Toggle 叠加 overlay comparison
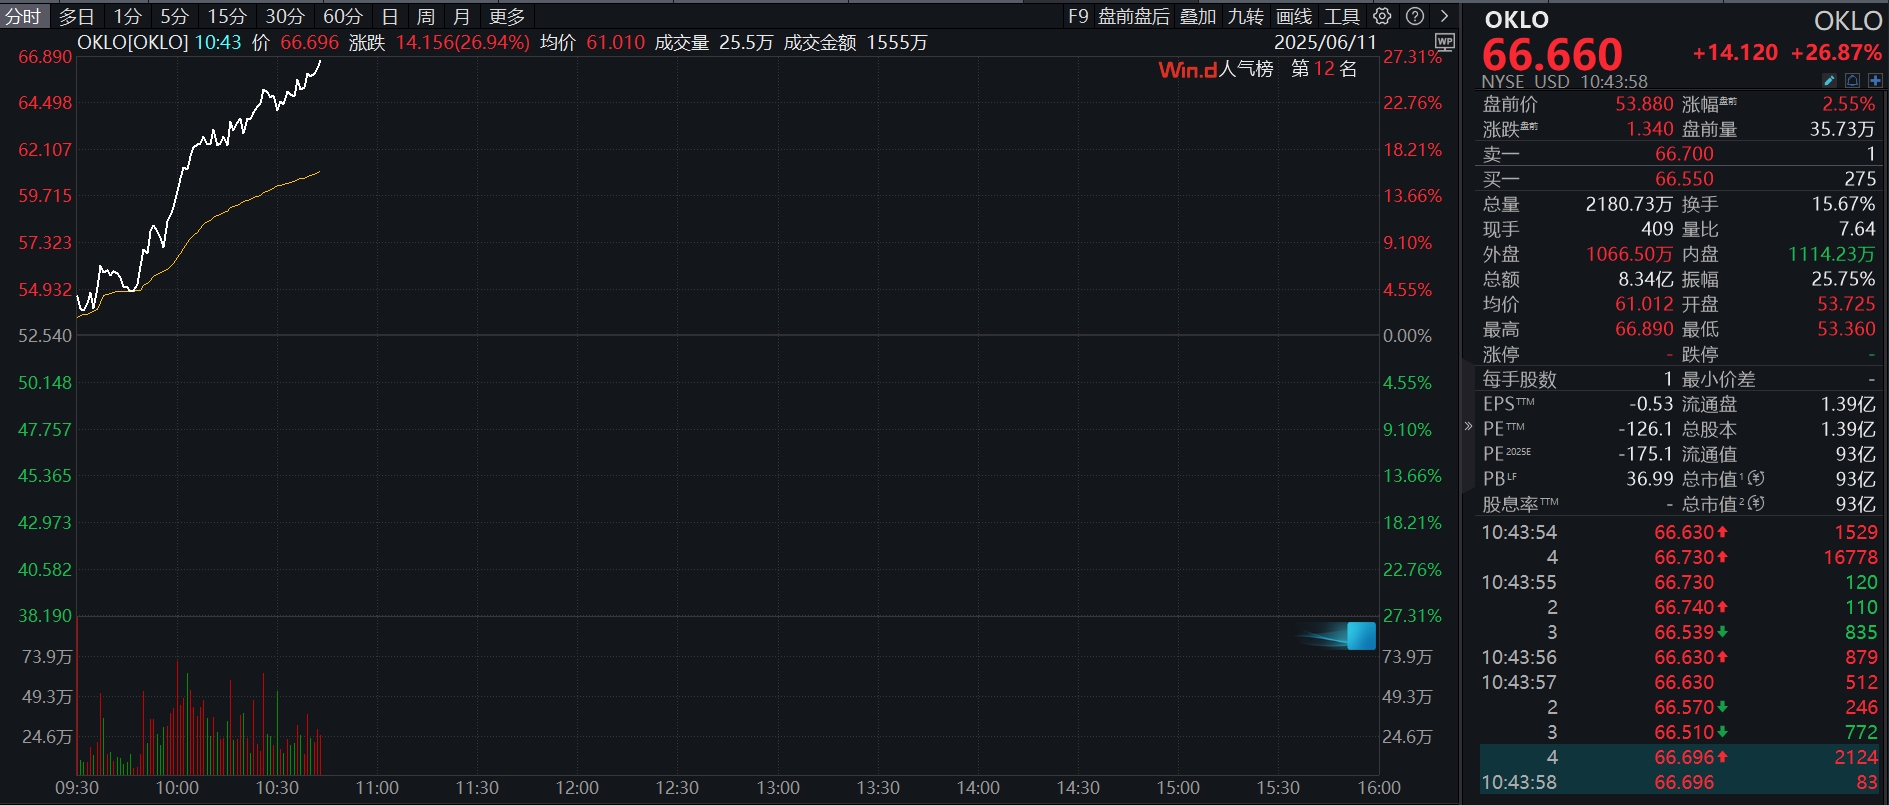Viewport: 1889px width, 805px height. [1198, 16]
